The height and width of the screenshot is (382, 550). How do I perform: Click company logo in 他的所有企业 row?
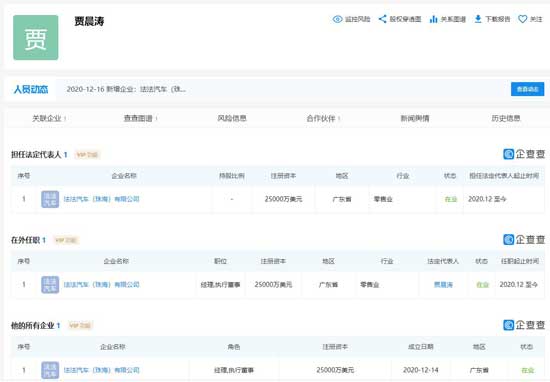[x=50, y=370]
